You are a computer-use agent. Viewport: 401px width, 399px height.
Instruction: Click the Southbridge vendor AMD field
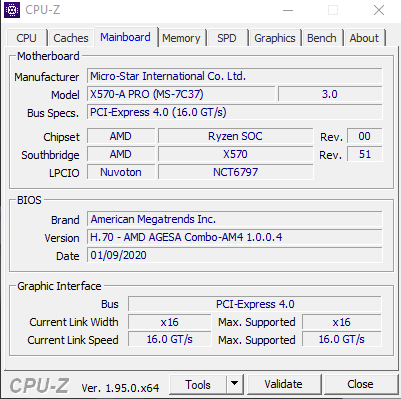click(x=121, y=154)
